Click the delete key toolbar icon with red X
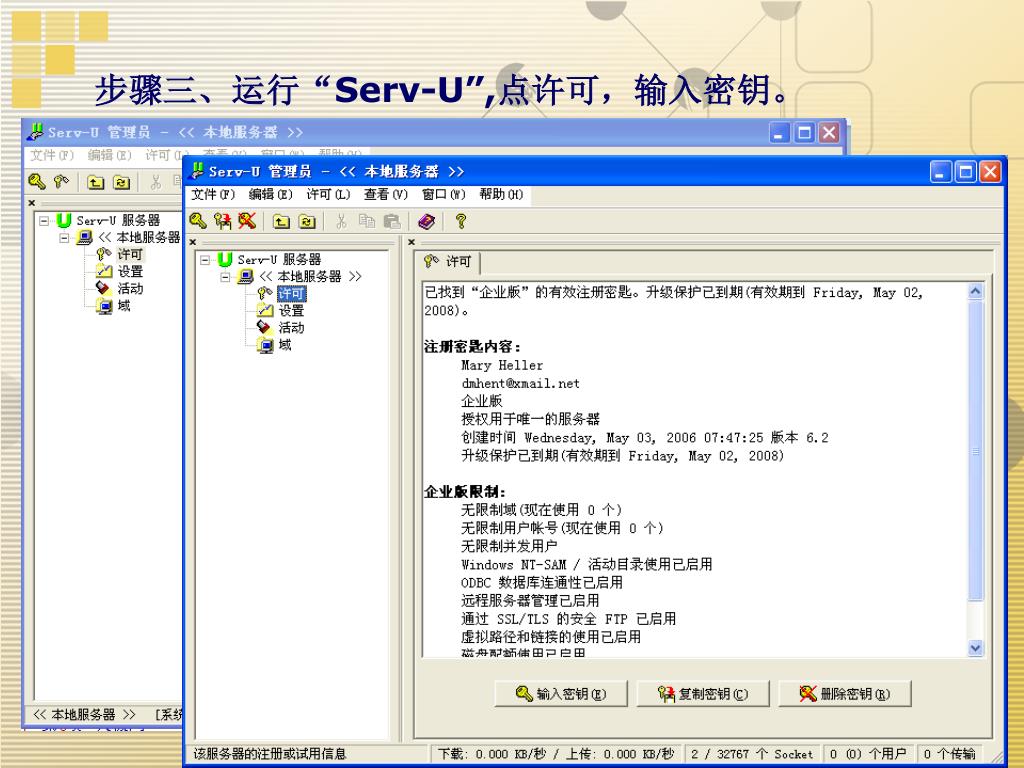This screenshot has width=1024, height=768. (247, 221)
